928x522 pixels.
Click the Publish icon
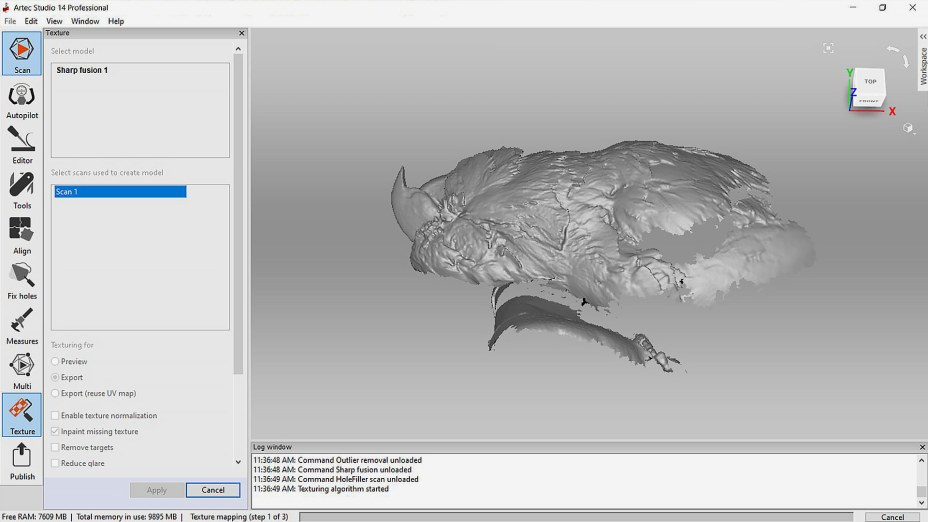click(22, 461)
